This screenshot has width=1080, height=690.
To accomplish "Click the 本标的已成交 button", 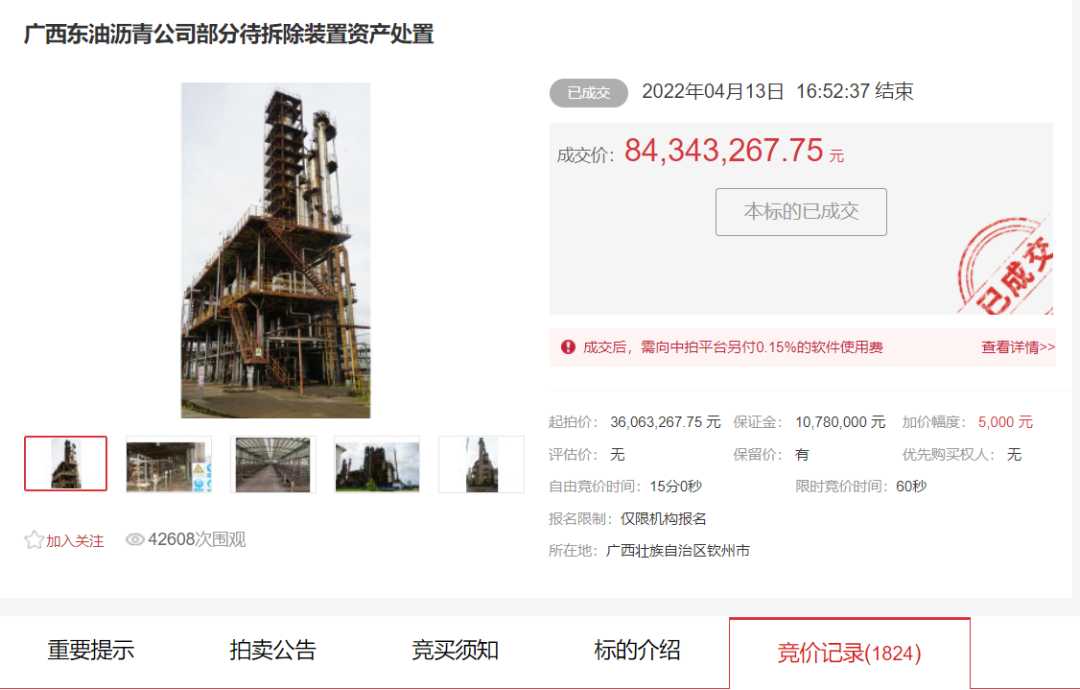I will click(801, 212).
